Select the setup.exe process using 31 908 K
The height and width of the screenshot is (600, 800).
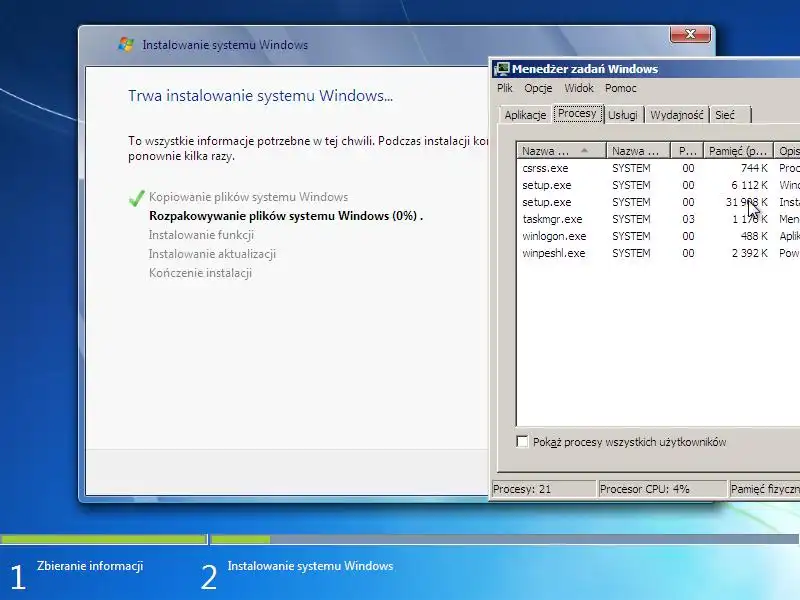tap(658, 202)
